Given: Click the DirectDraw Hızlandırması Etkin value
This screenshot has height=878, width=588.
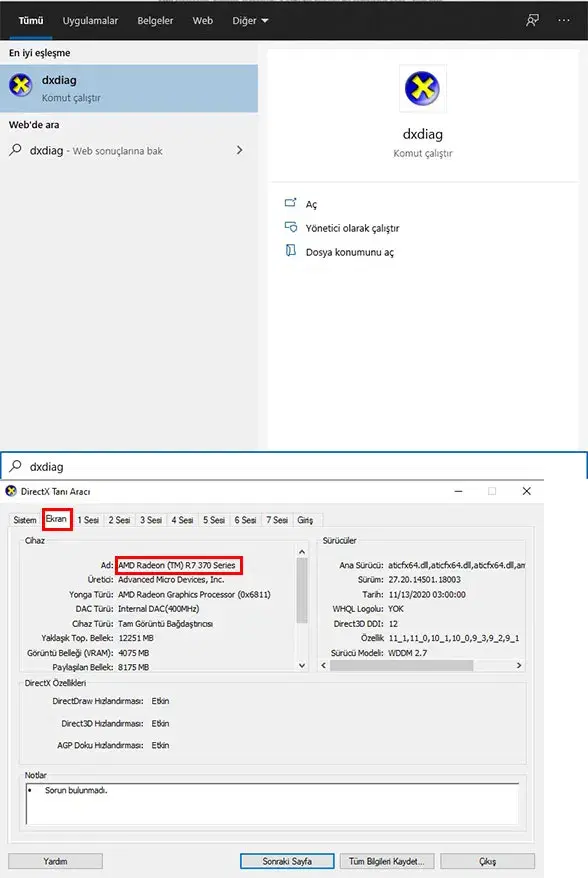Looking at the screenshot, I should click(x=160, y=701).
